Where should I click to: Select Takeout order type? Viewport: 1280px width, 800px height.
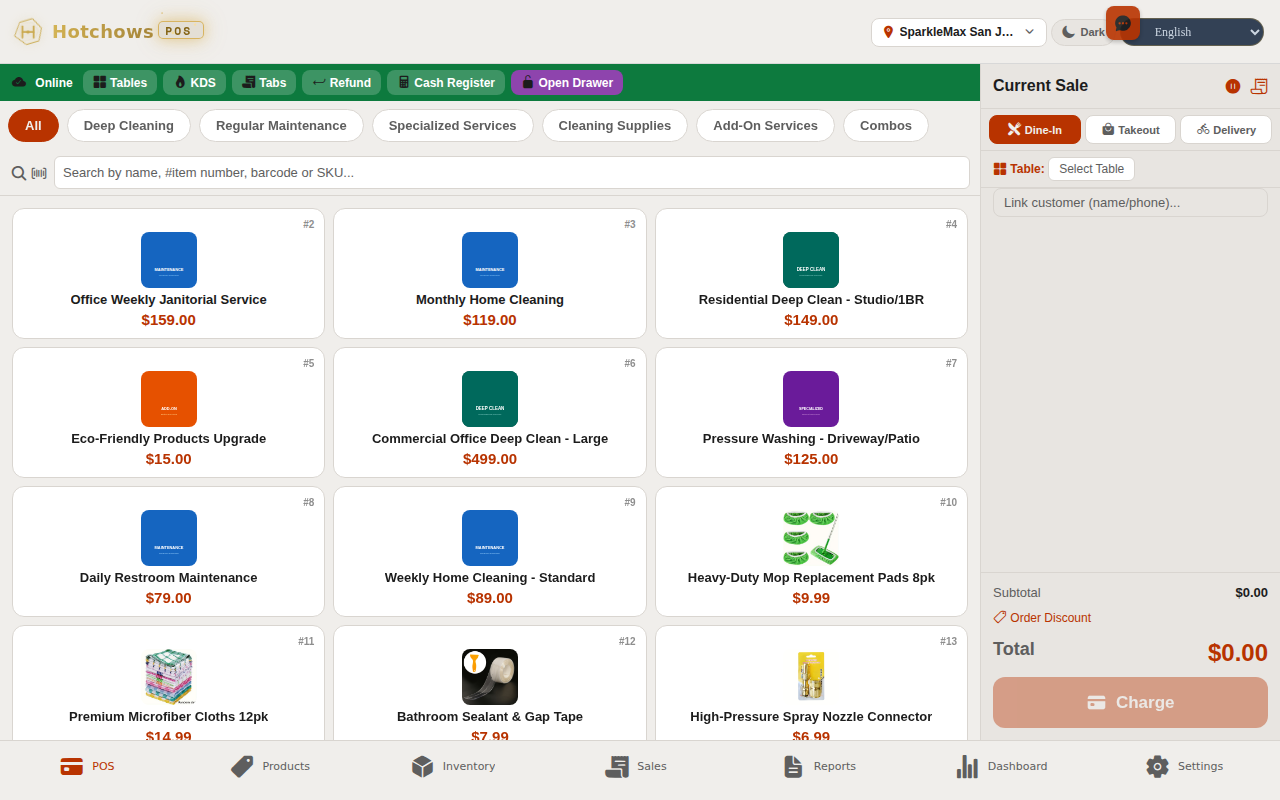tap(1130, 129)
